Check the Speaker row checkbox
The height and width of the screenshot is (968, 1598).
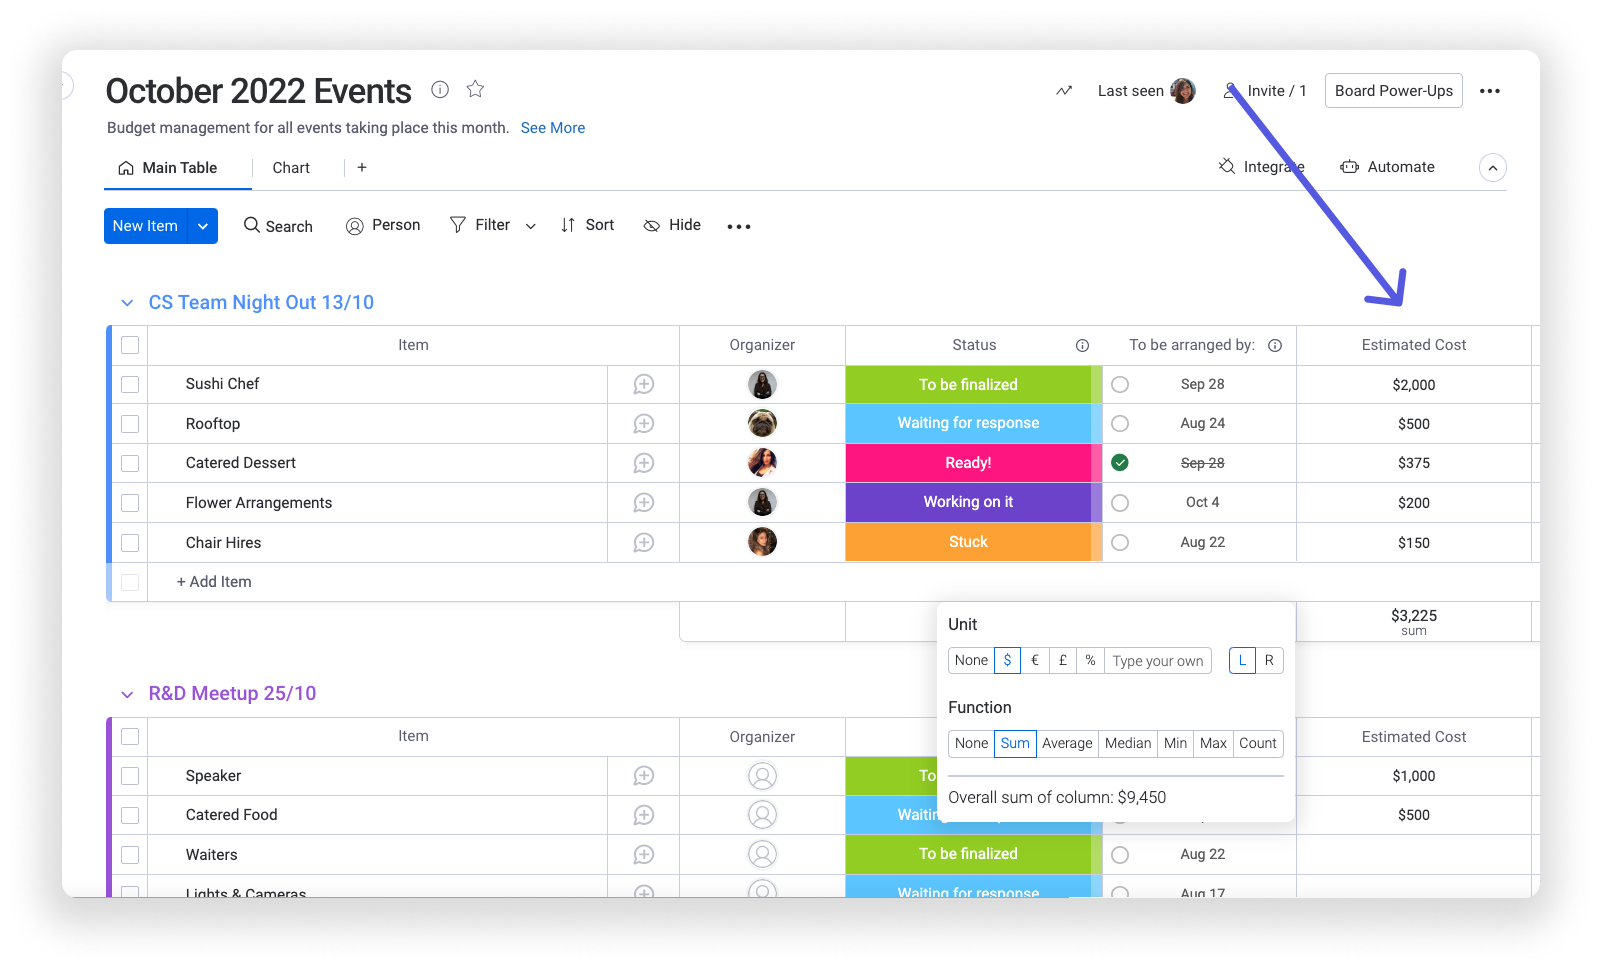[x=130, y=776]
